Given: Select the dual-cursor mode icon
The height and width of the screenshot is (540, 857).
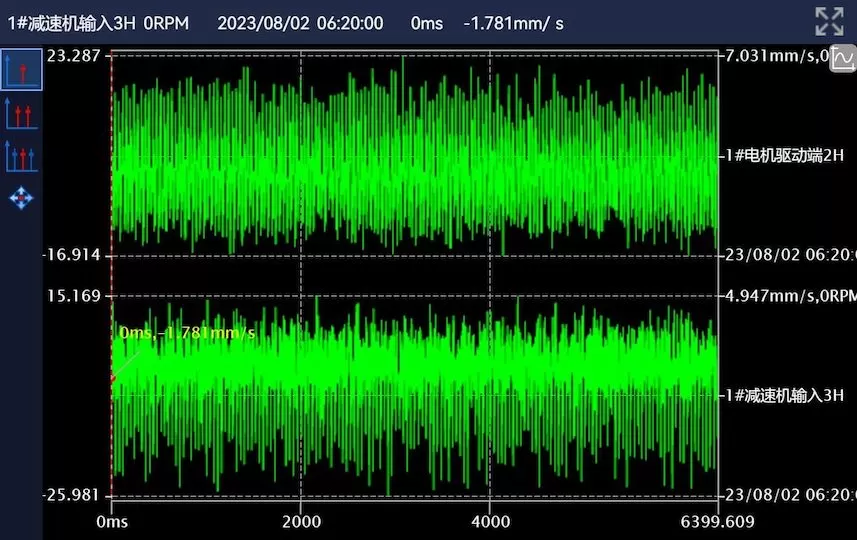Looking at the screenshot, I should point(21,114).
